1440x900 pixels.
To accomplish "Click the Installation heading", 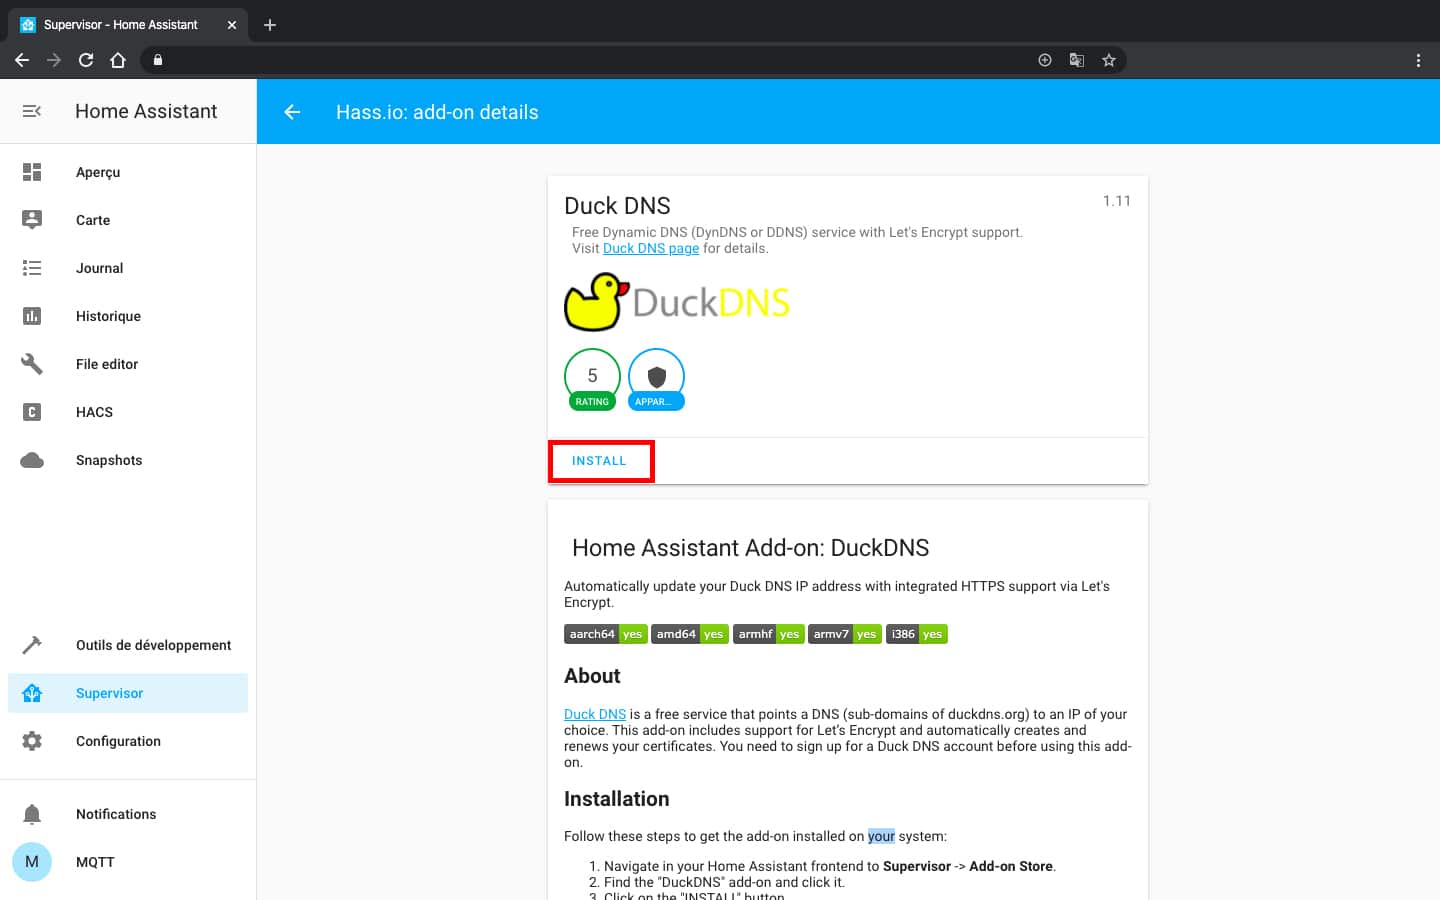I will tap(616, 799).
